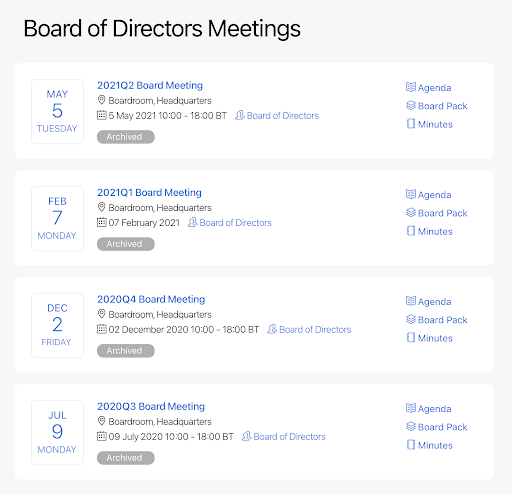
Task: Click Board Pack icon for 2021Q1 meeting
Action: pos(411,213)
